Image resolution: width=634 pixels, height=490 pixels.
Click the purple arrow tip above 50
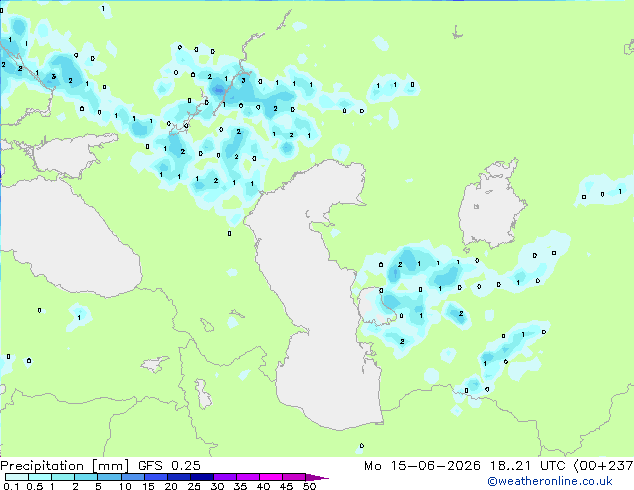click(x=317, y=477)
